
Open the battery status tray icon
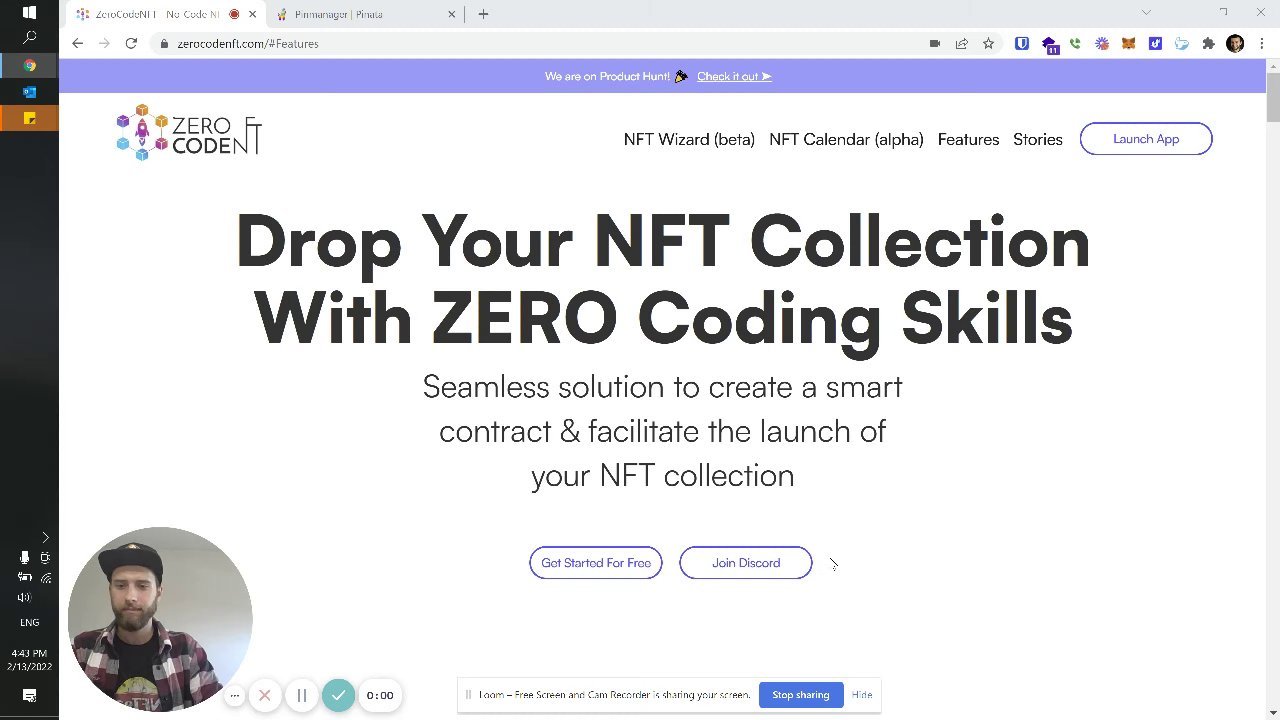24,577
